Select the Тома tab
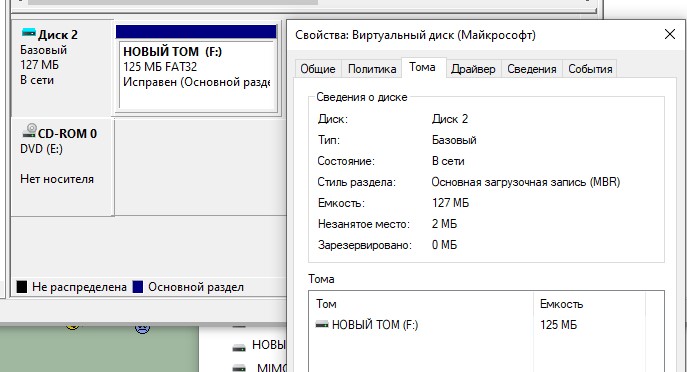Viewport: 687px width, 372px height. (422, 67)
